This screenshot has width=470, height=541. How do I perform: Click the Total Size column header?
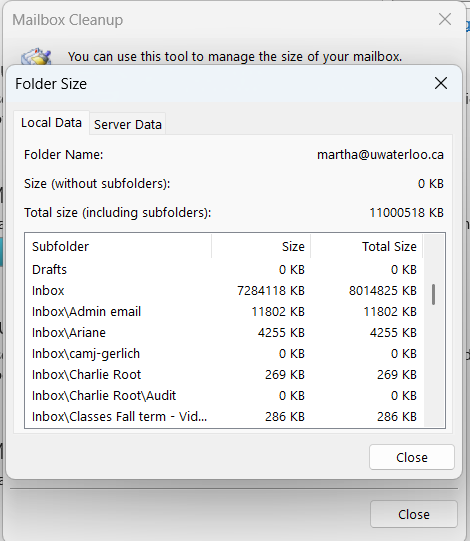(x=367, y=246)
